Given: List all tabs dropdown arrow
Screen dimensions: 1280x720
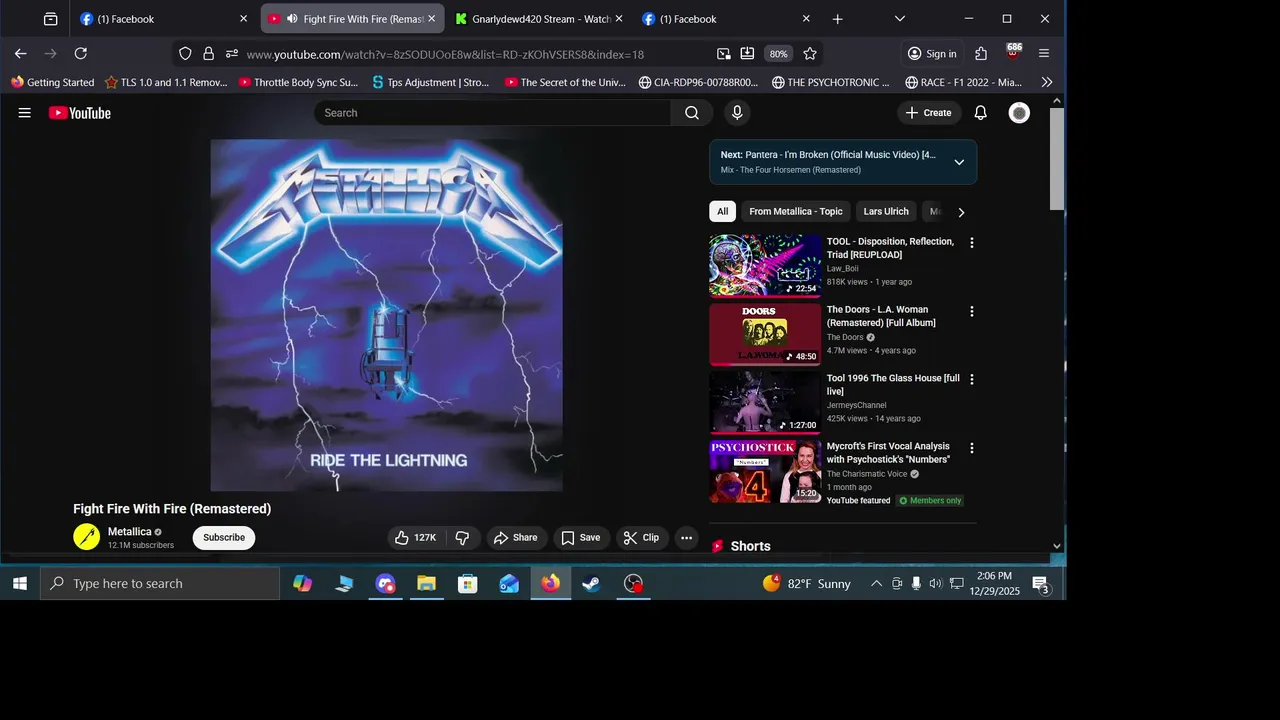Looking at the screenshot, I should click(x=900, y=19).
